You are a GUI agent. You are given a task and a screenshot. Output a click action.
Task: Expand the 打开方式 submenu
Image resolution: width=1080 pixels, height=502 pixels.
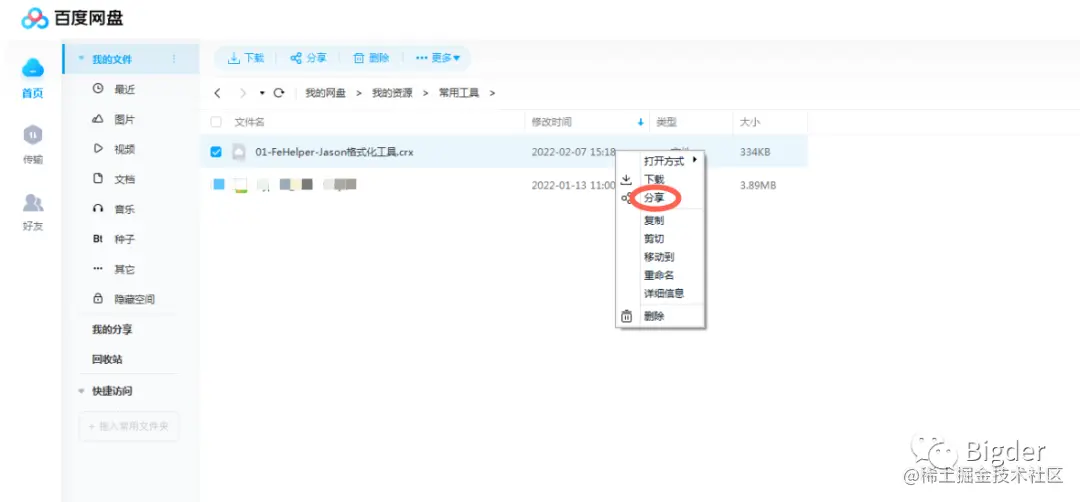click(x=670, y=161)
